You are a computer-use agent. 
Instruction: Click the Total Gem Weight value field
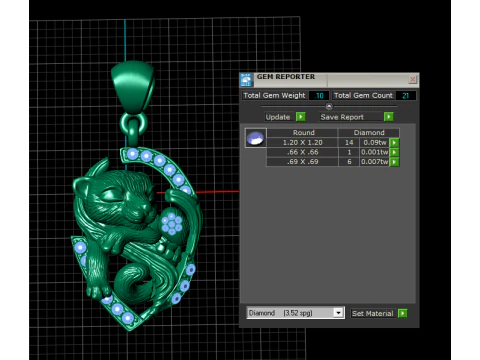[319, 96]
